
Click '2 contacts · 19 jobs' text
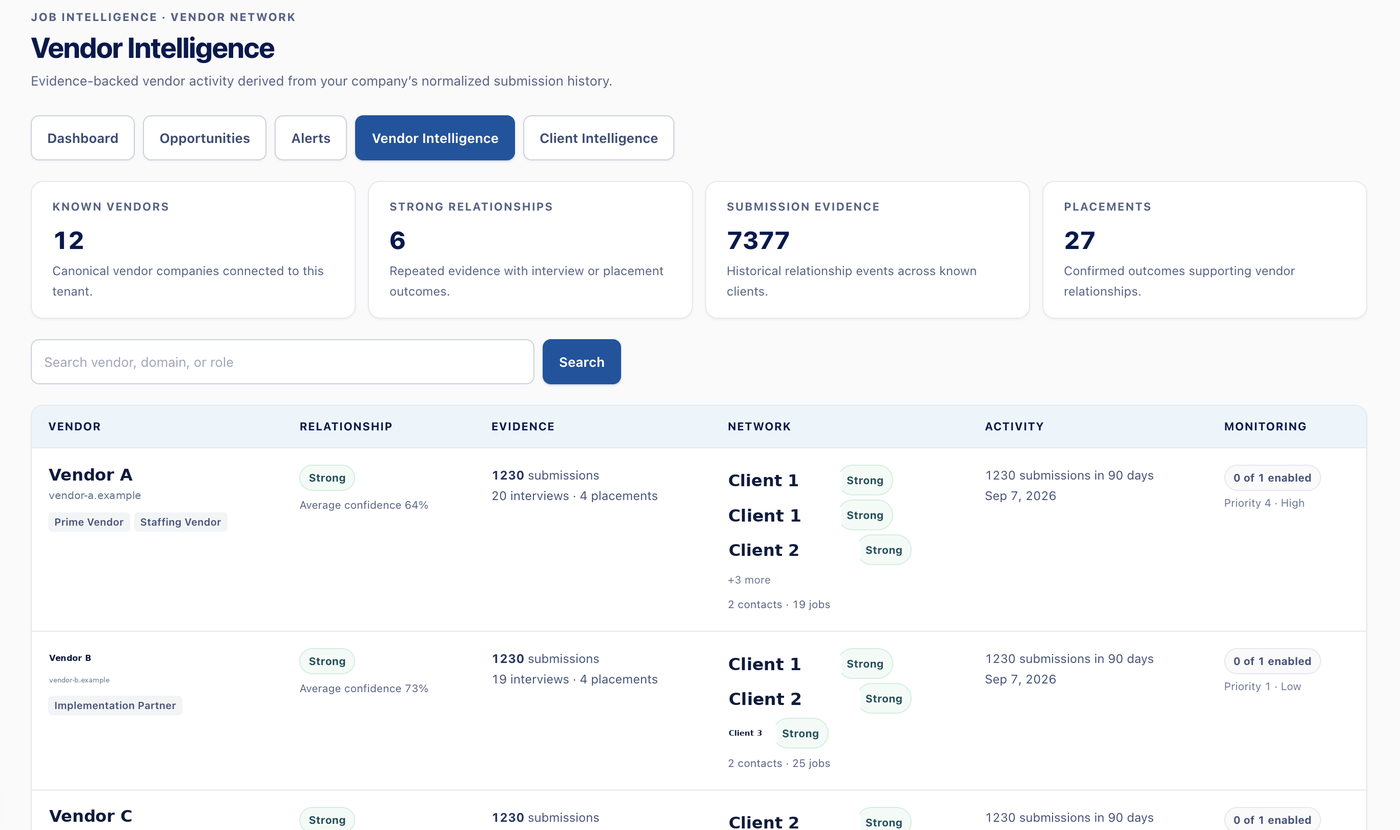point(779,604)
